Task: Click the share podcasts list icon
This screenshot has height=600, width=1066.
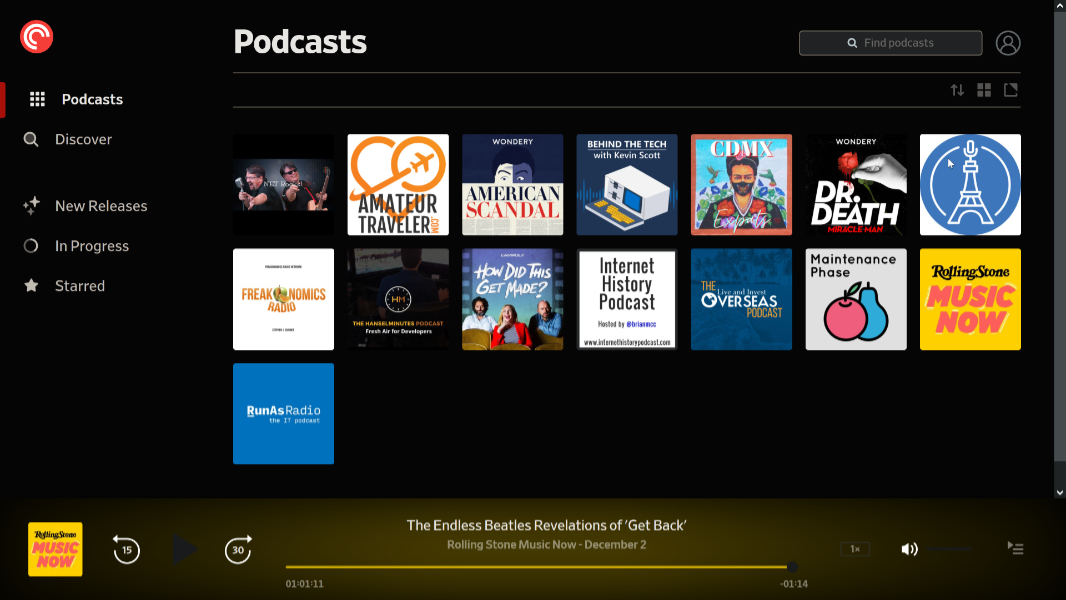Action: pyautogui.click(x=1011, y=90)
